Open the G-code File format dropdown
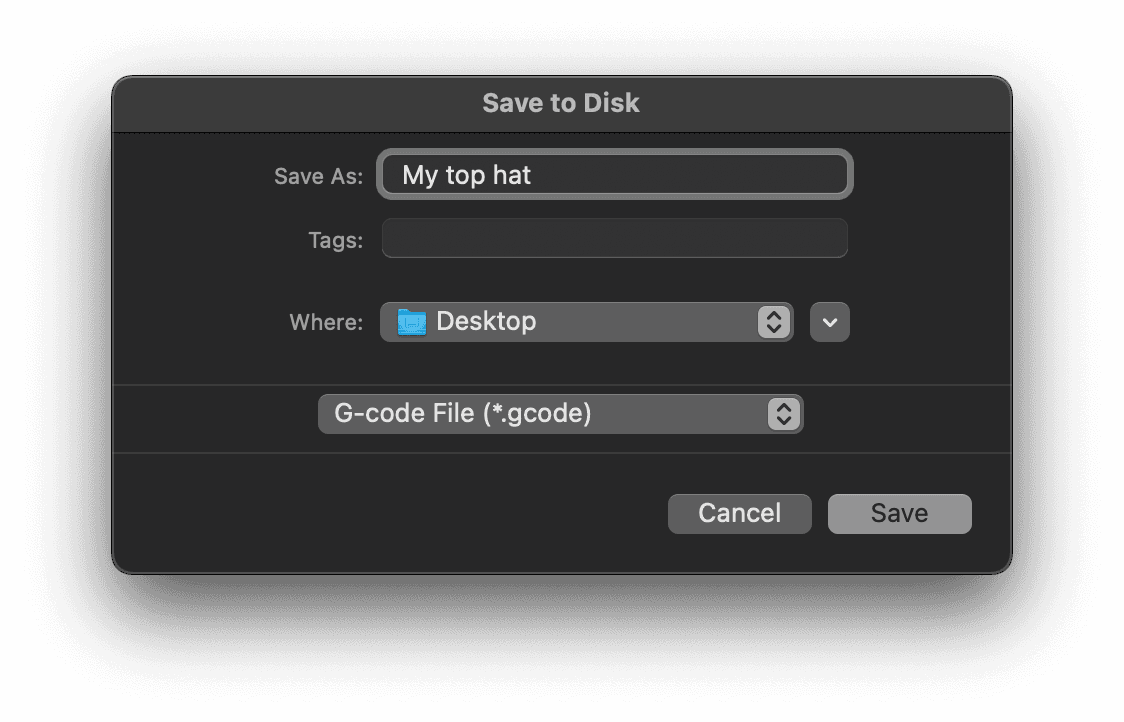1124x722 pixels. tap(561, 414)
